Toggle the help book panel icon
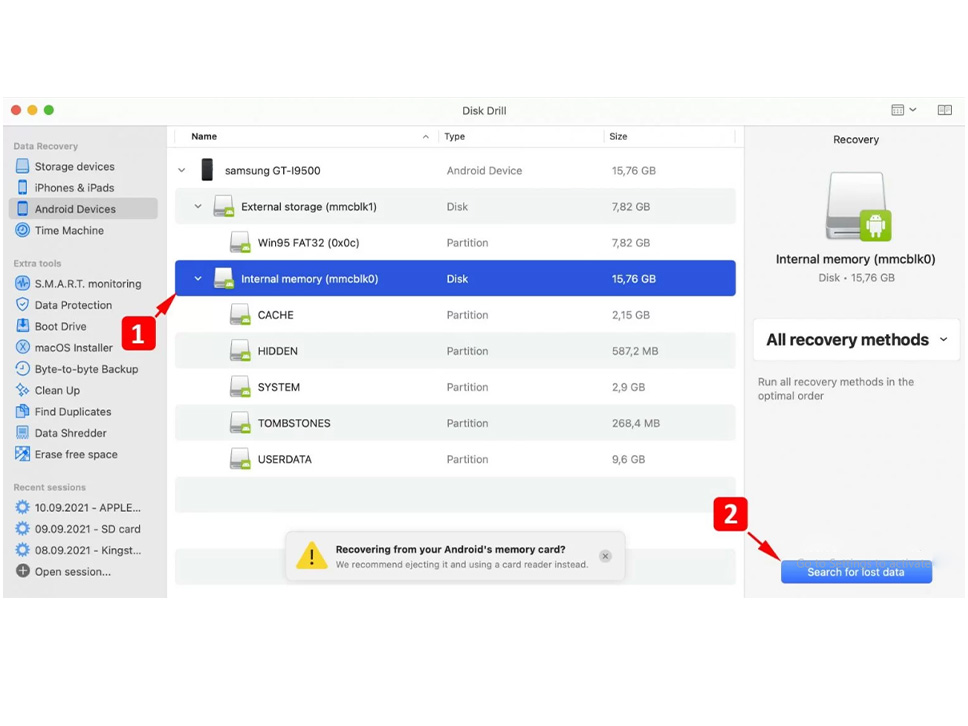Viewport: 968px width, 726px height. pyautogui.click(x=945, y=110)
